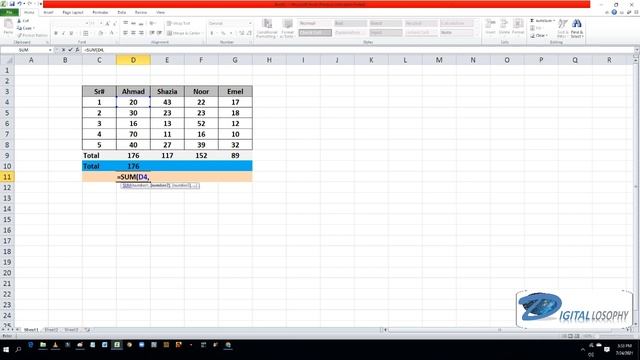Click the cell with value 117
The width and height of the screenshot is (640, 360).
click(167, 156)
